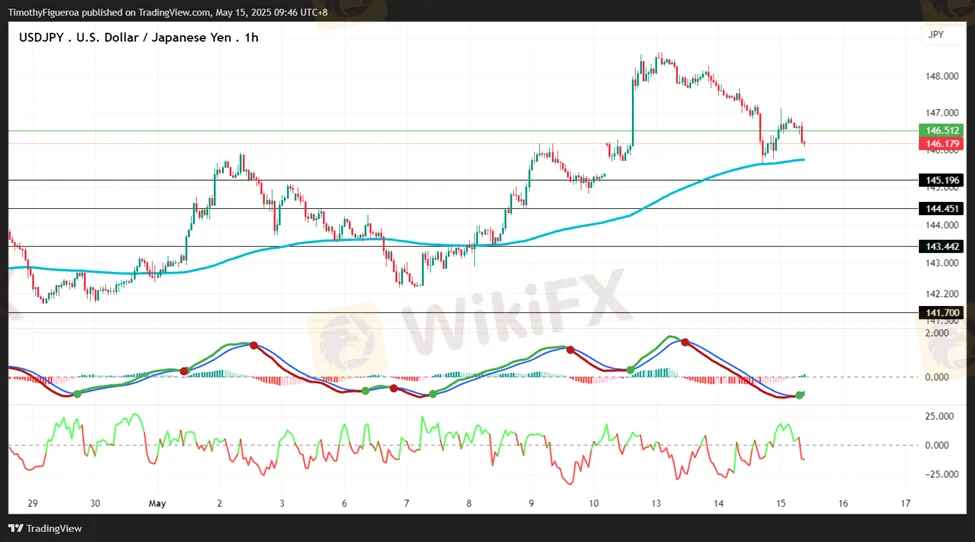Screen dimensions: 975x542
Task: Click the -25.000 oscillator scale value
Action: pyautogui.click(x=939, y=475)
